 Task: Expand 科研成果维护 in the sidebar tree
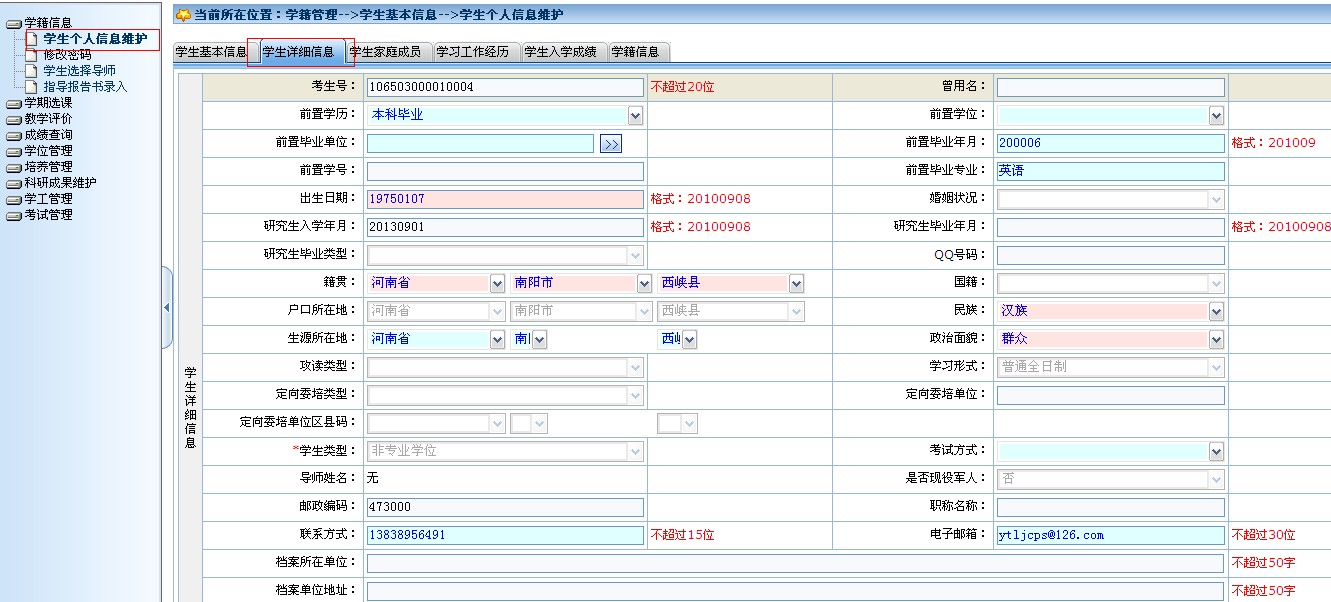point(60,183)
